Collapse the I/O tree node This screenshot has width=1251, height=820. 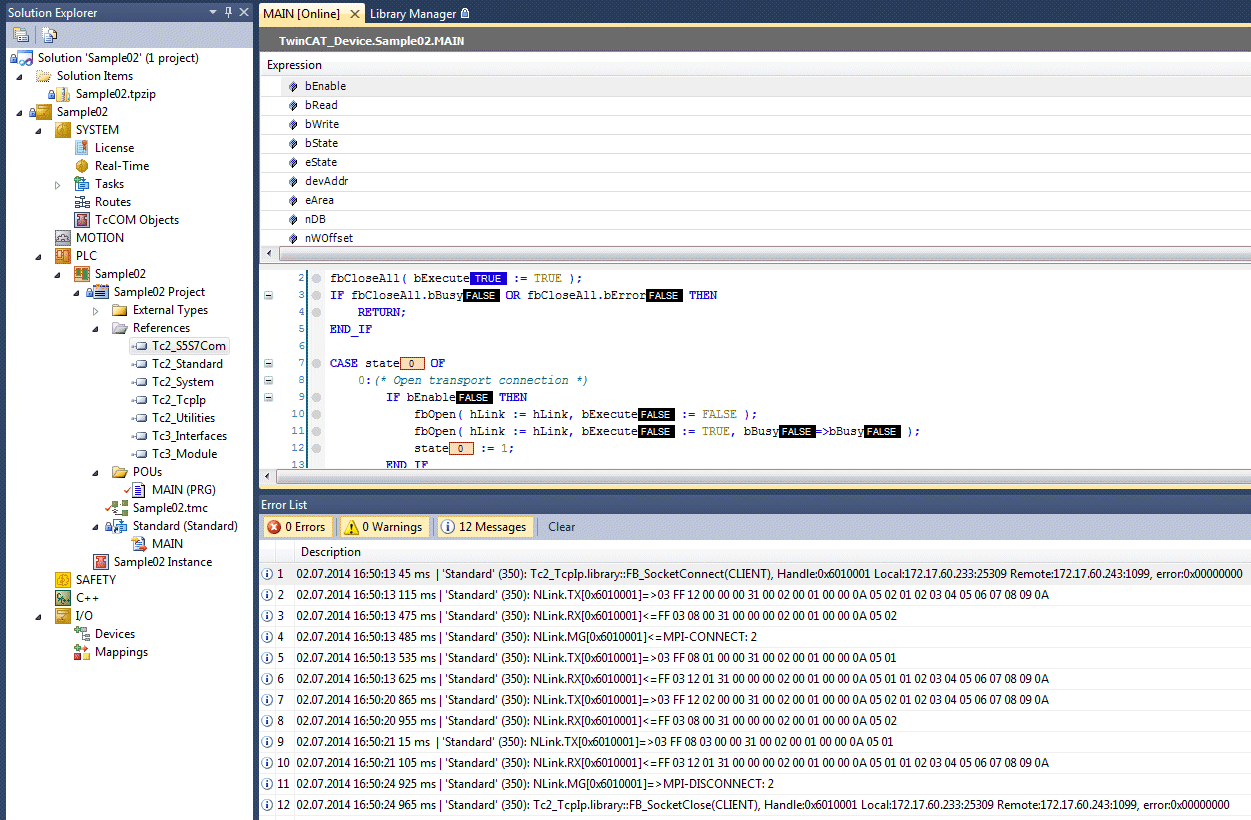click(38, 616)
